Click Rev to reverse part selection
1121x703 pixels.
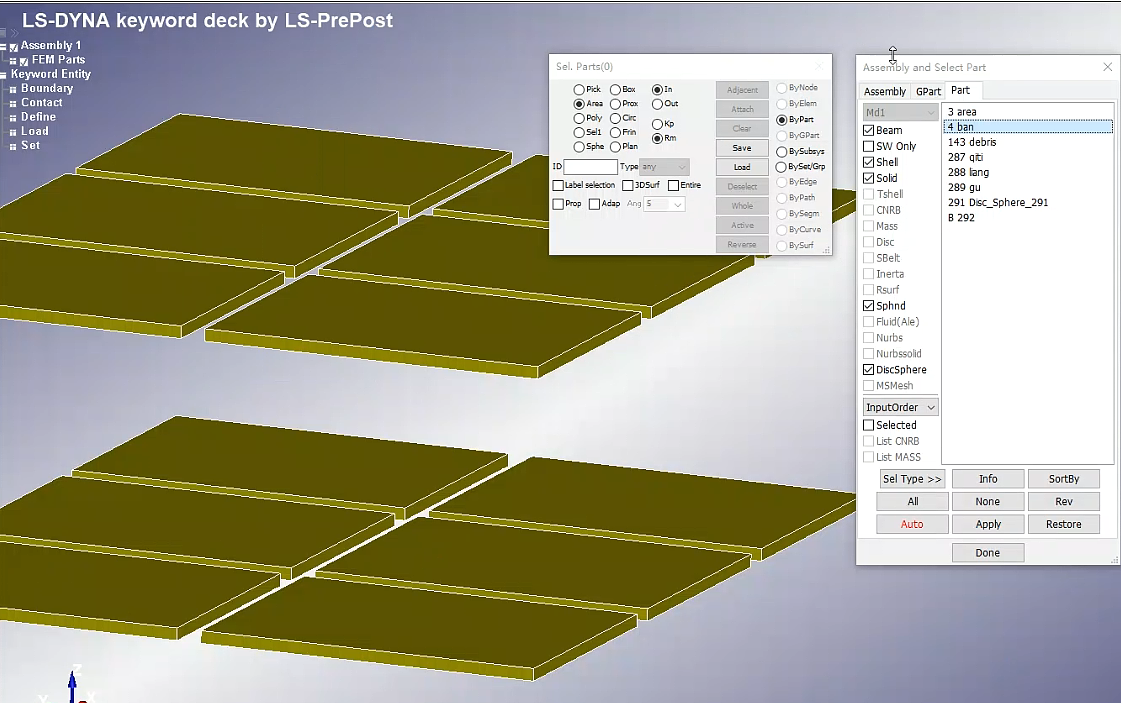tap(1064, 502)
